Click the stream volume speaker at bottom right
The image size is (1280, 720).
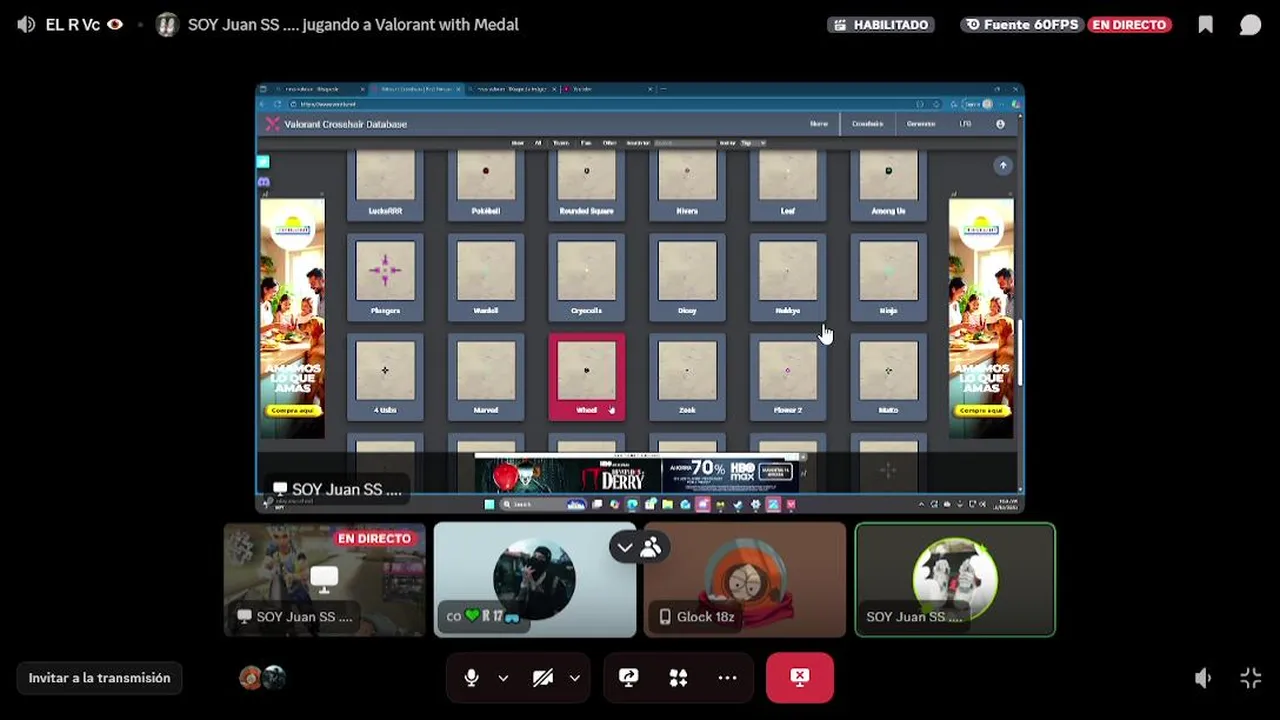1203,678
